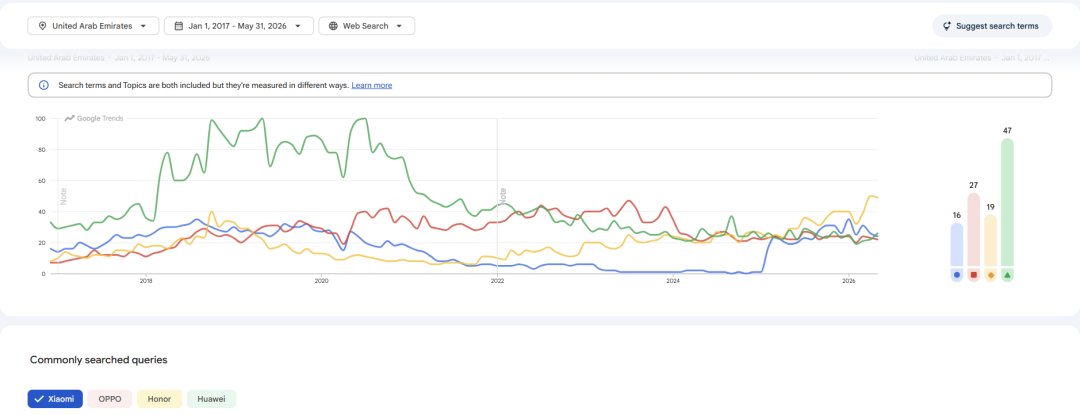
Task: Click the calendar icon in date filter
Action: click(x=178, y=26)
